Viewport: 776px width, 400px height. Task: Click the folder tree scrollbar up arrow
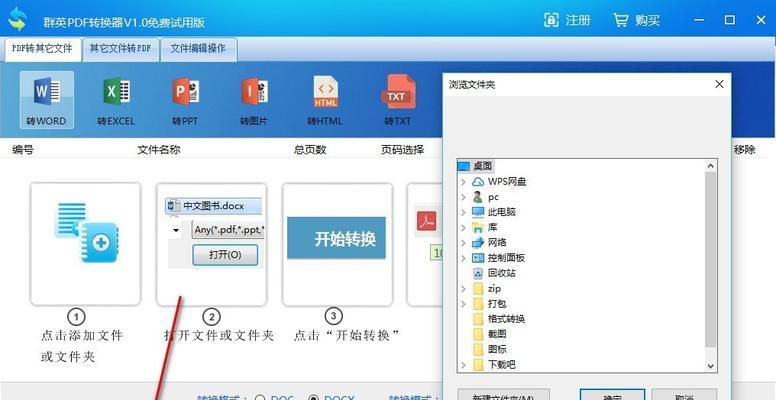(711, 166)
